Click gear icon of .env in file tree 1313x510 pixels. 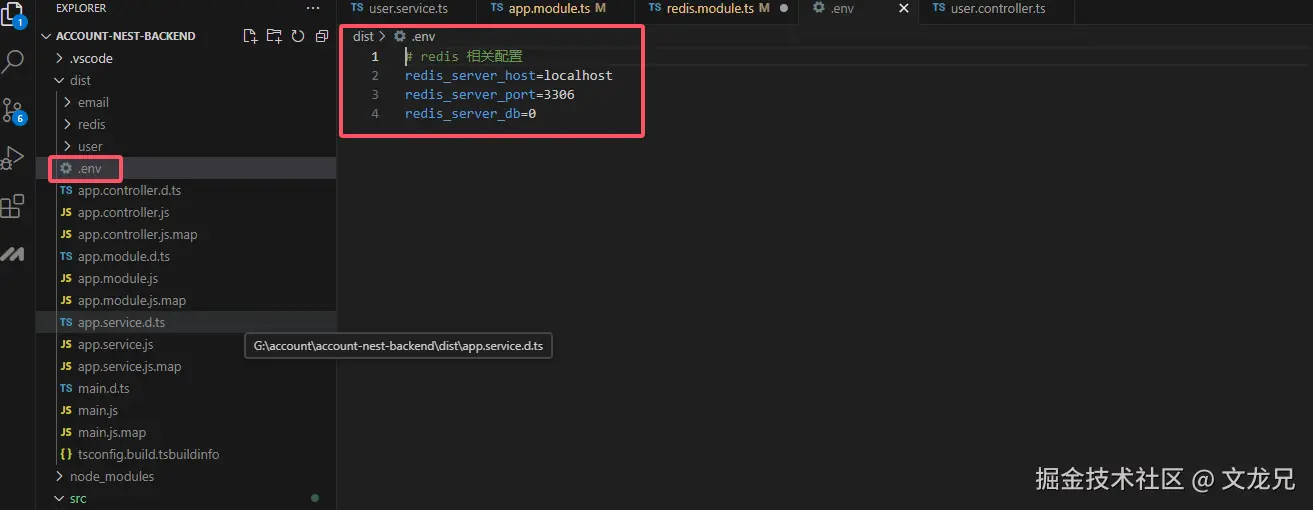click(x=66, y=168)
